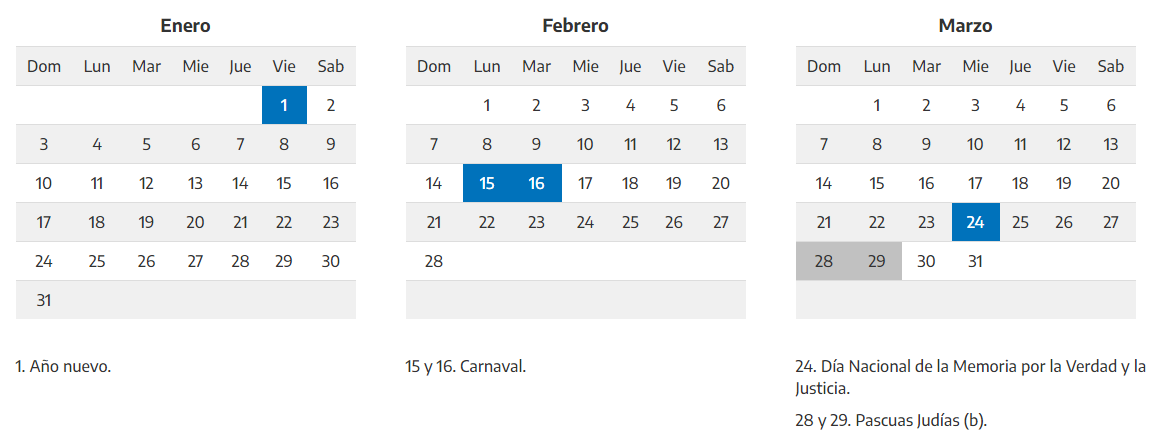Click the 'Año nuevo' holiday note
Image resolution: width=1161 pixels, height=435 pixels.
coord(63,366)
